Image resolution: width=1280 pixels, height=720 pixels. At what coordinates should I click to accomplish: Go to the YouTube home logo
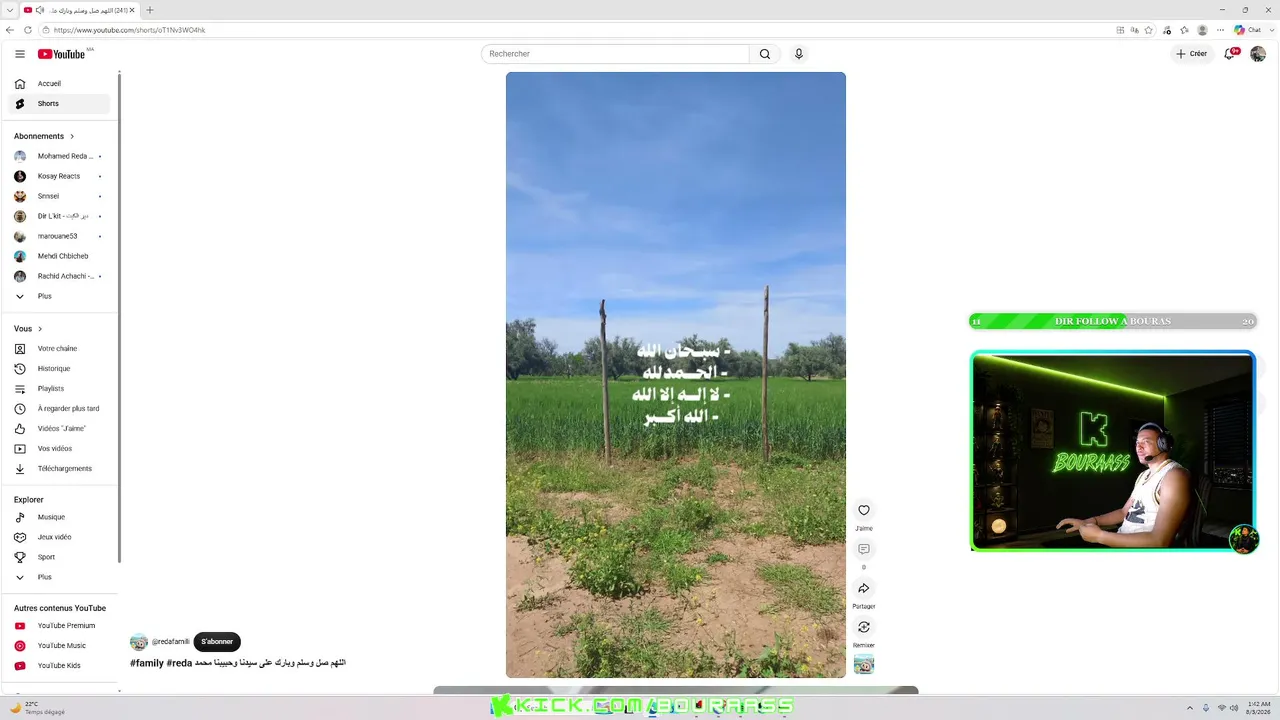tap(62, 54)
